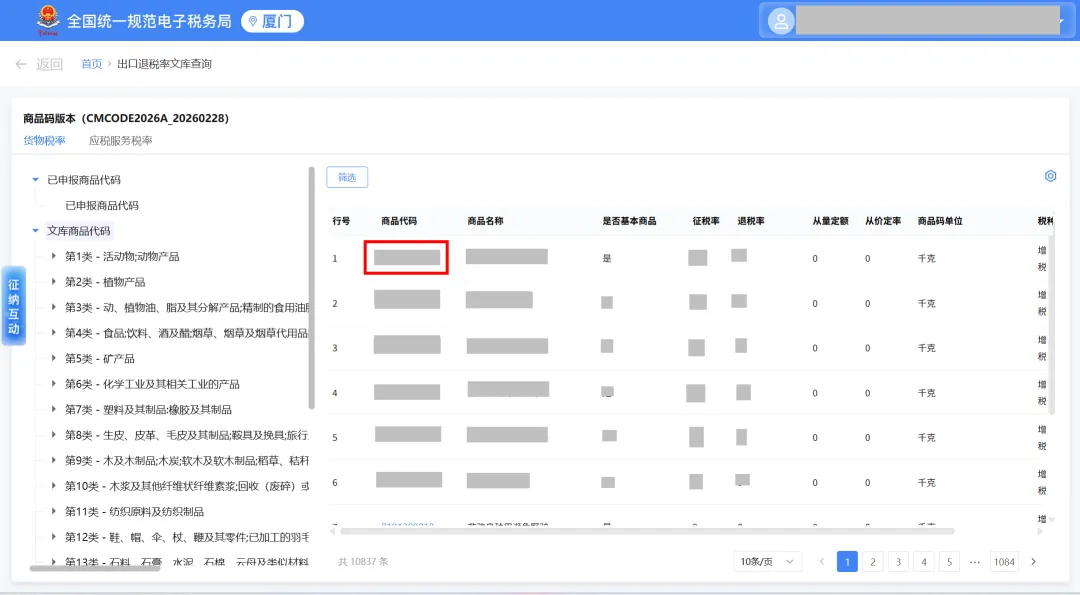Image resolution: width=1080 pixels, height=595 pixels.
Task: Click 商品名称 column header
Action: pos(485,221)
